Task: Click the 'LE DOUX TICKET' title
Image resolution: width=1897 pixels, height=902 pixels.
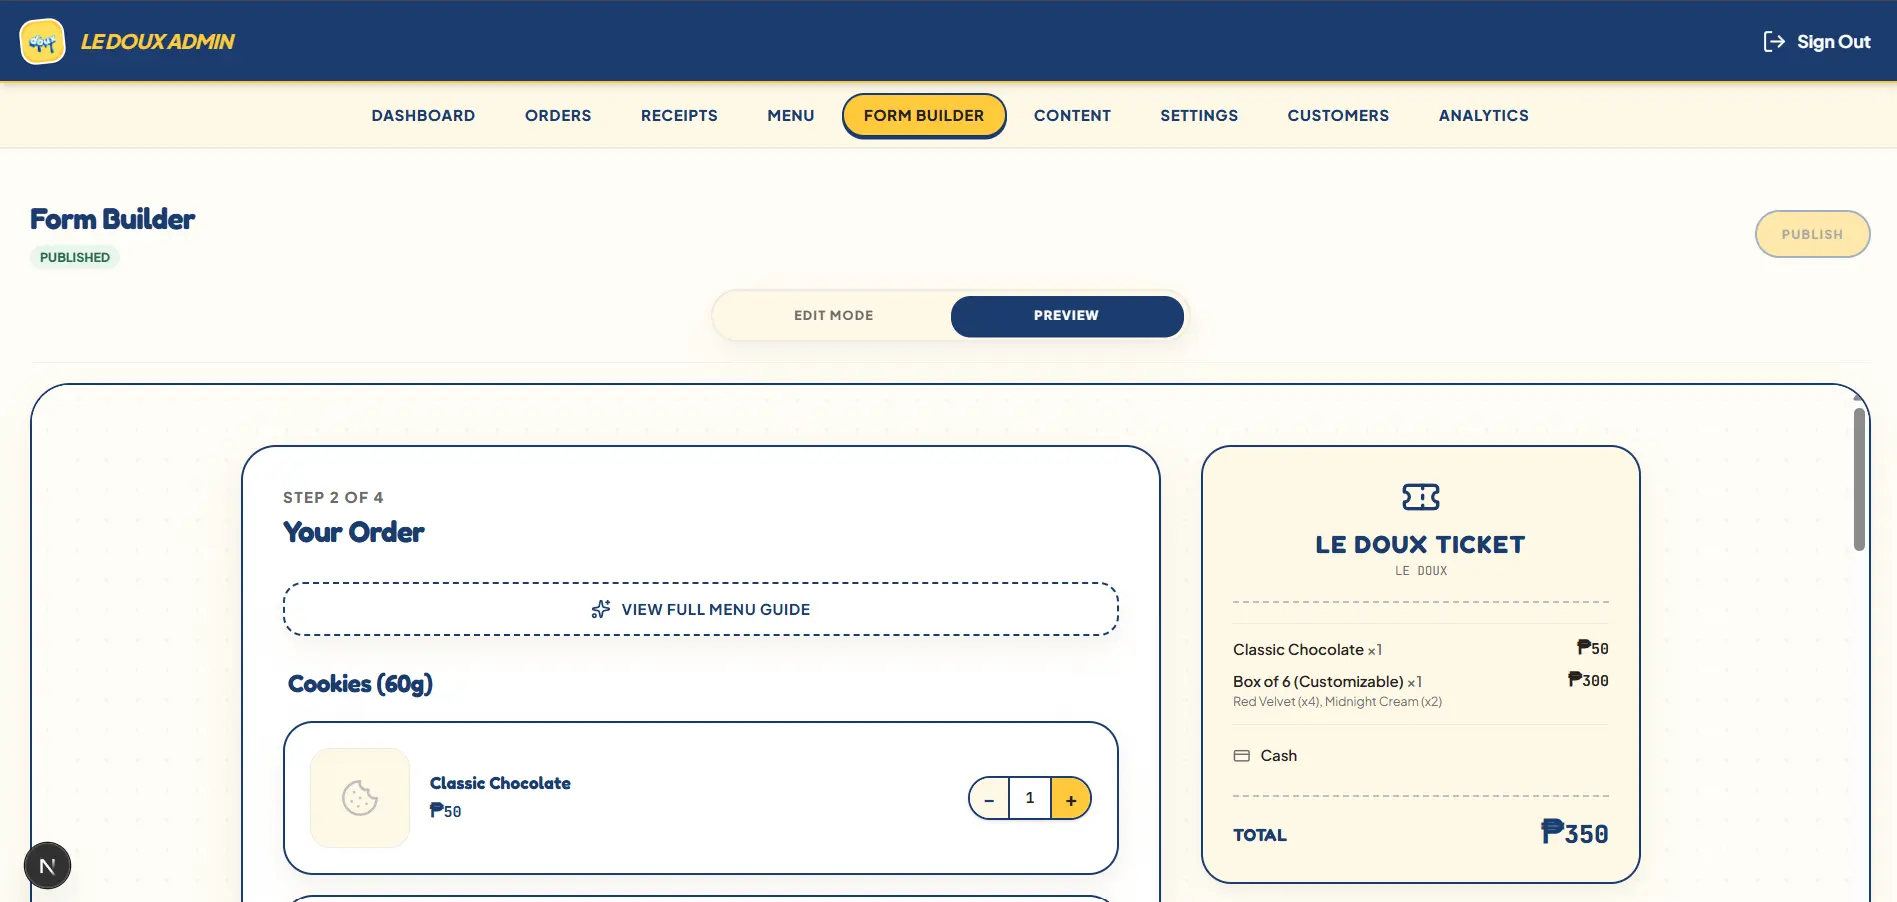Action: pos(1420,545)
